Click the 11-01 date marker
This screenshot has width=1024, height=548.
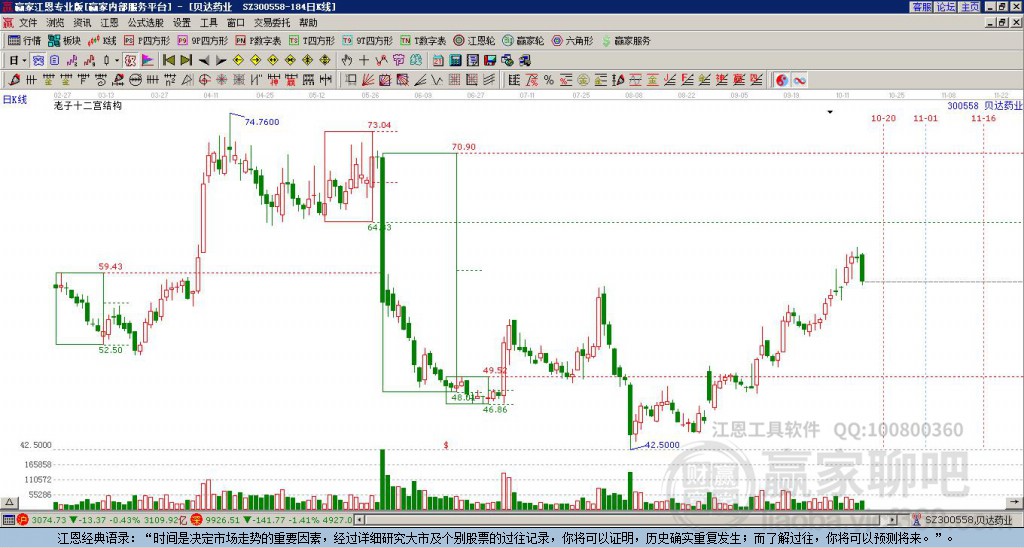pos(925,118)
